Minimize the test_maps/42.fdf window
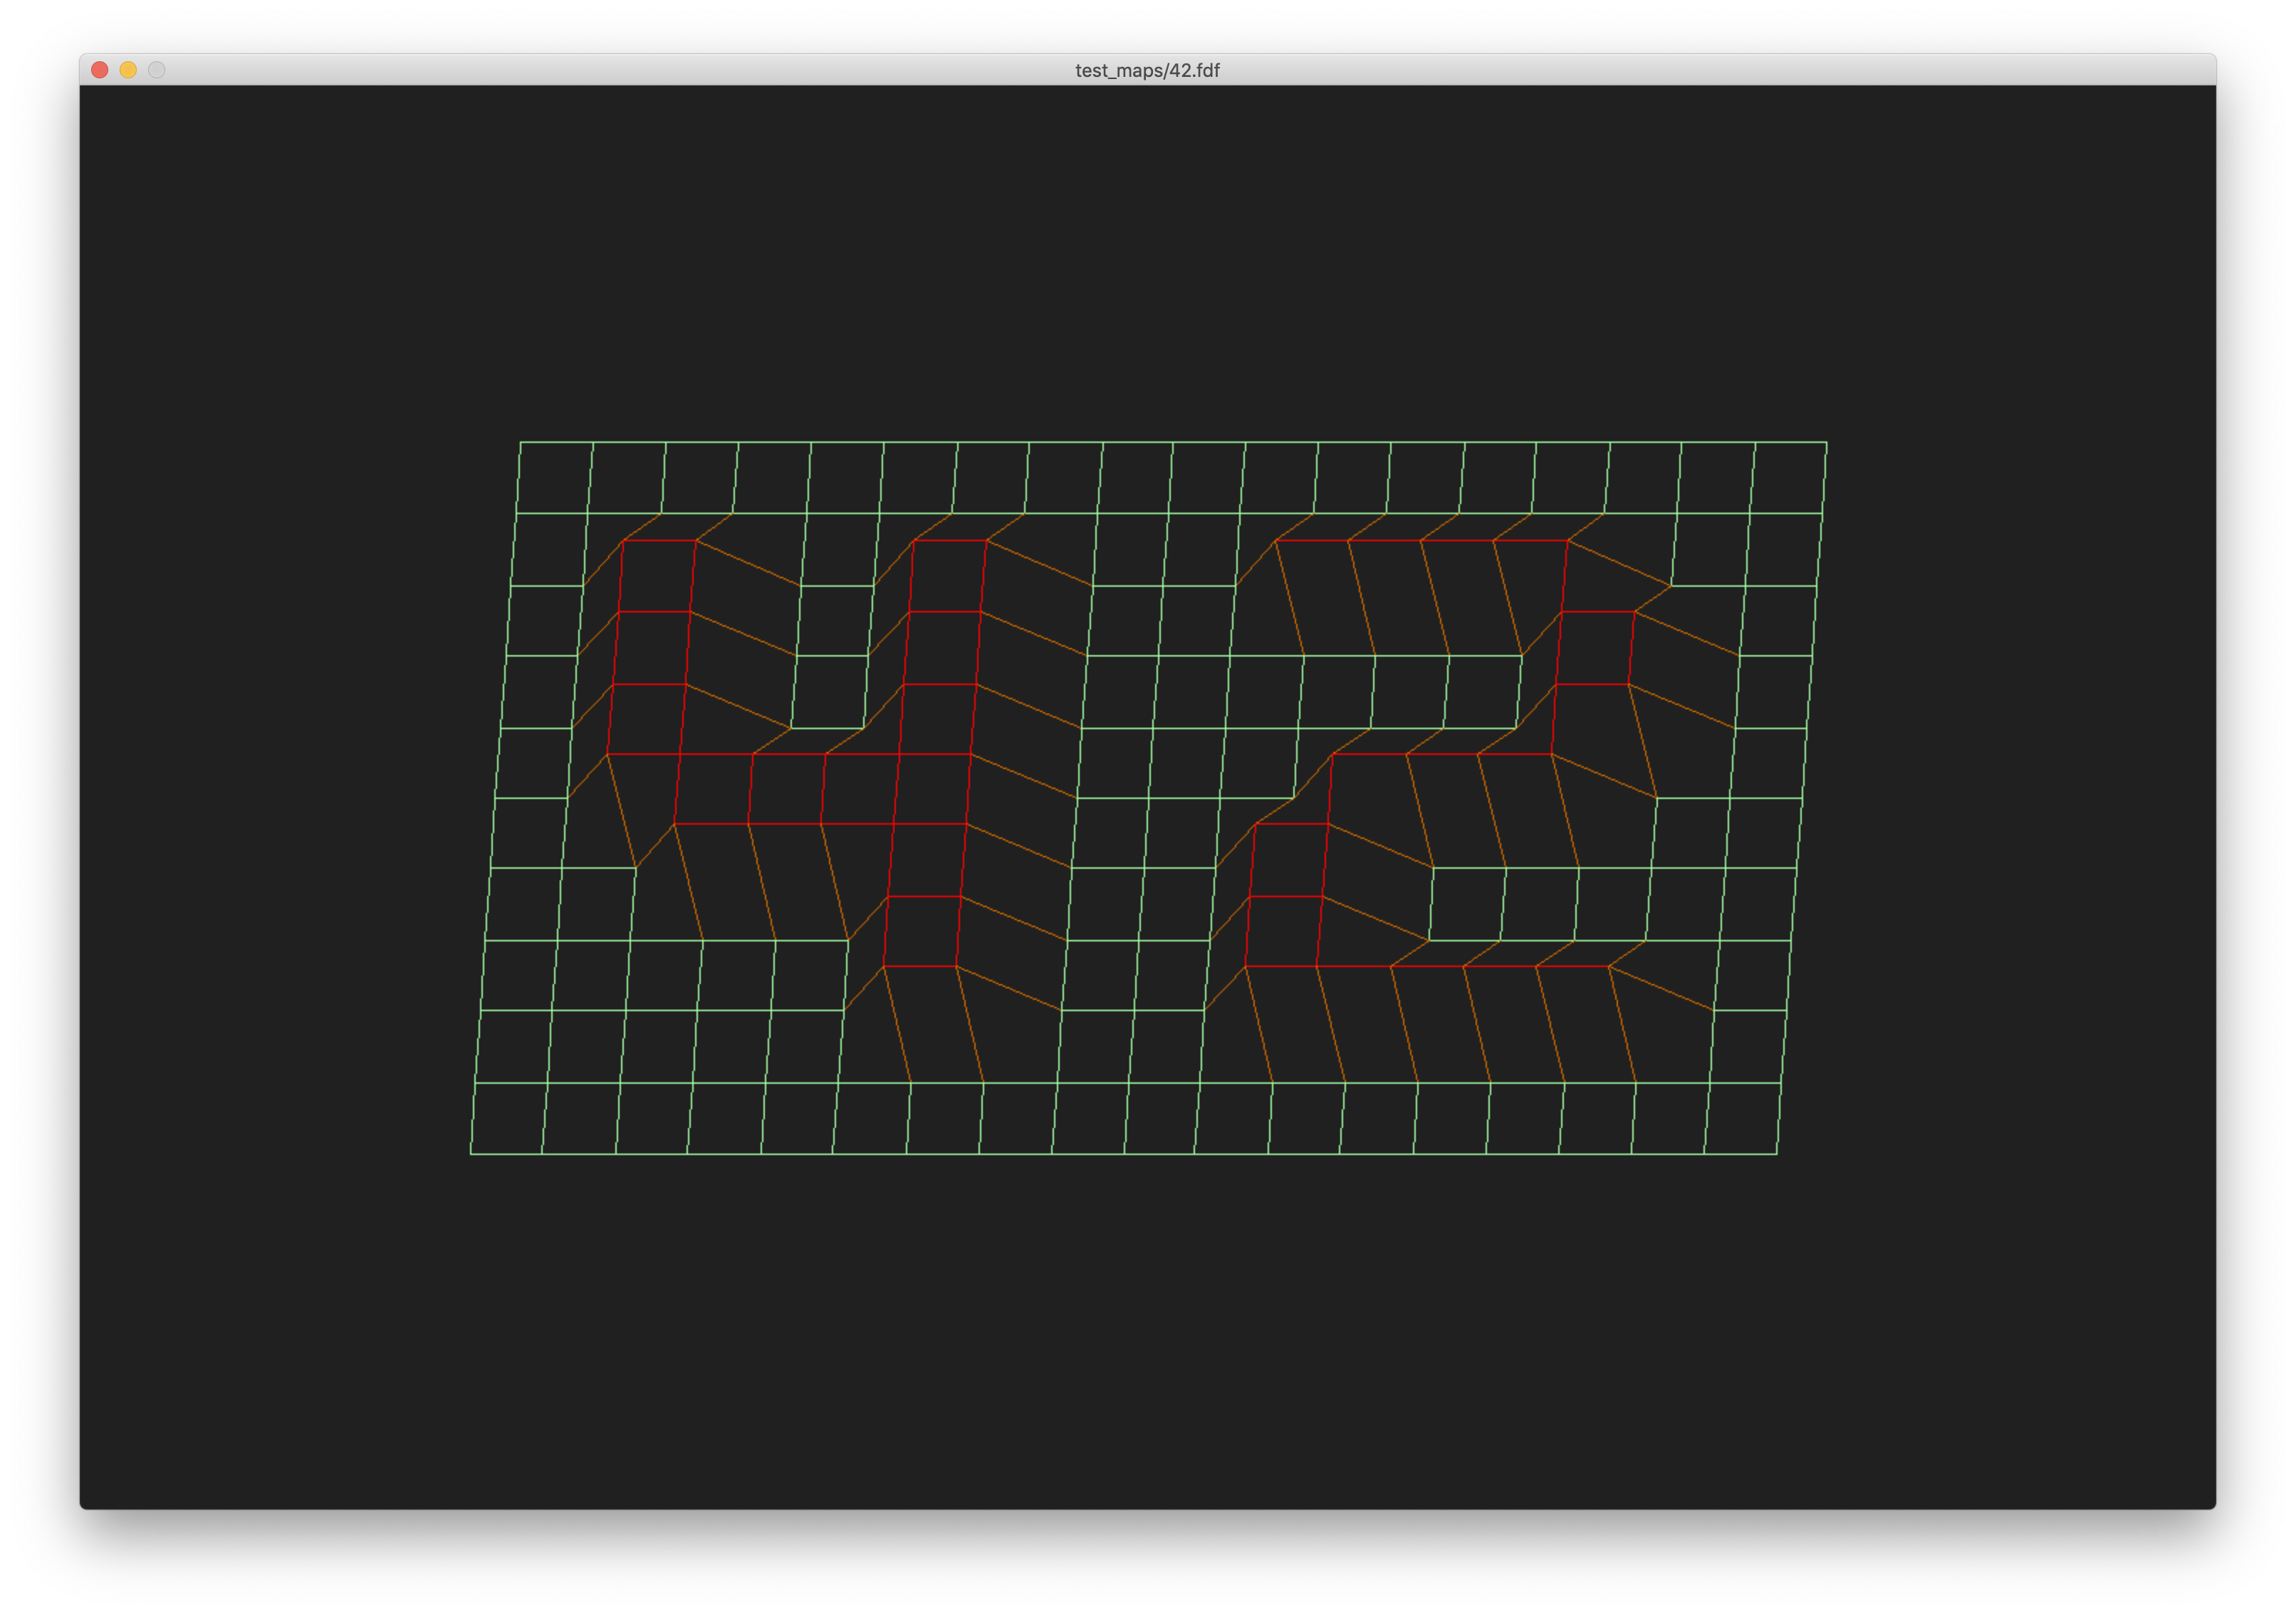This screenshot has width=2296, height=1615. point(128,70)
